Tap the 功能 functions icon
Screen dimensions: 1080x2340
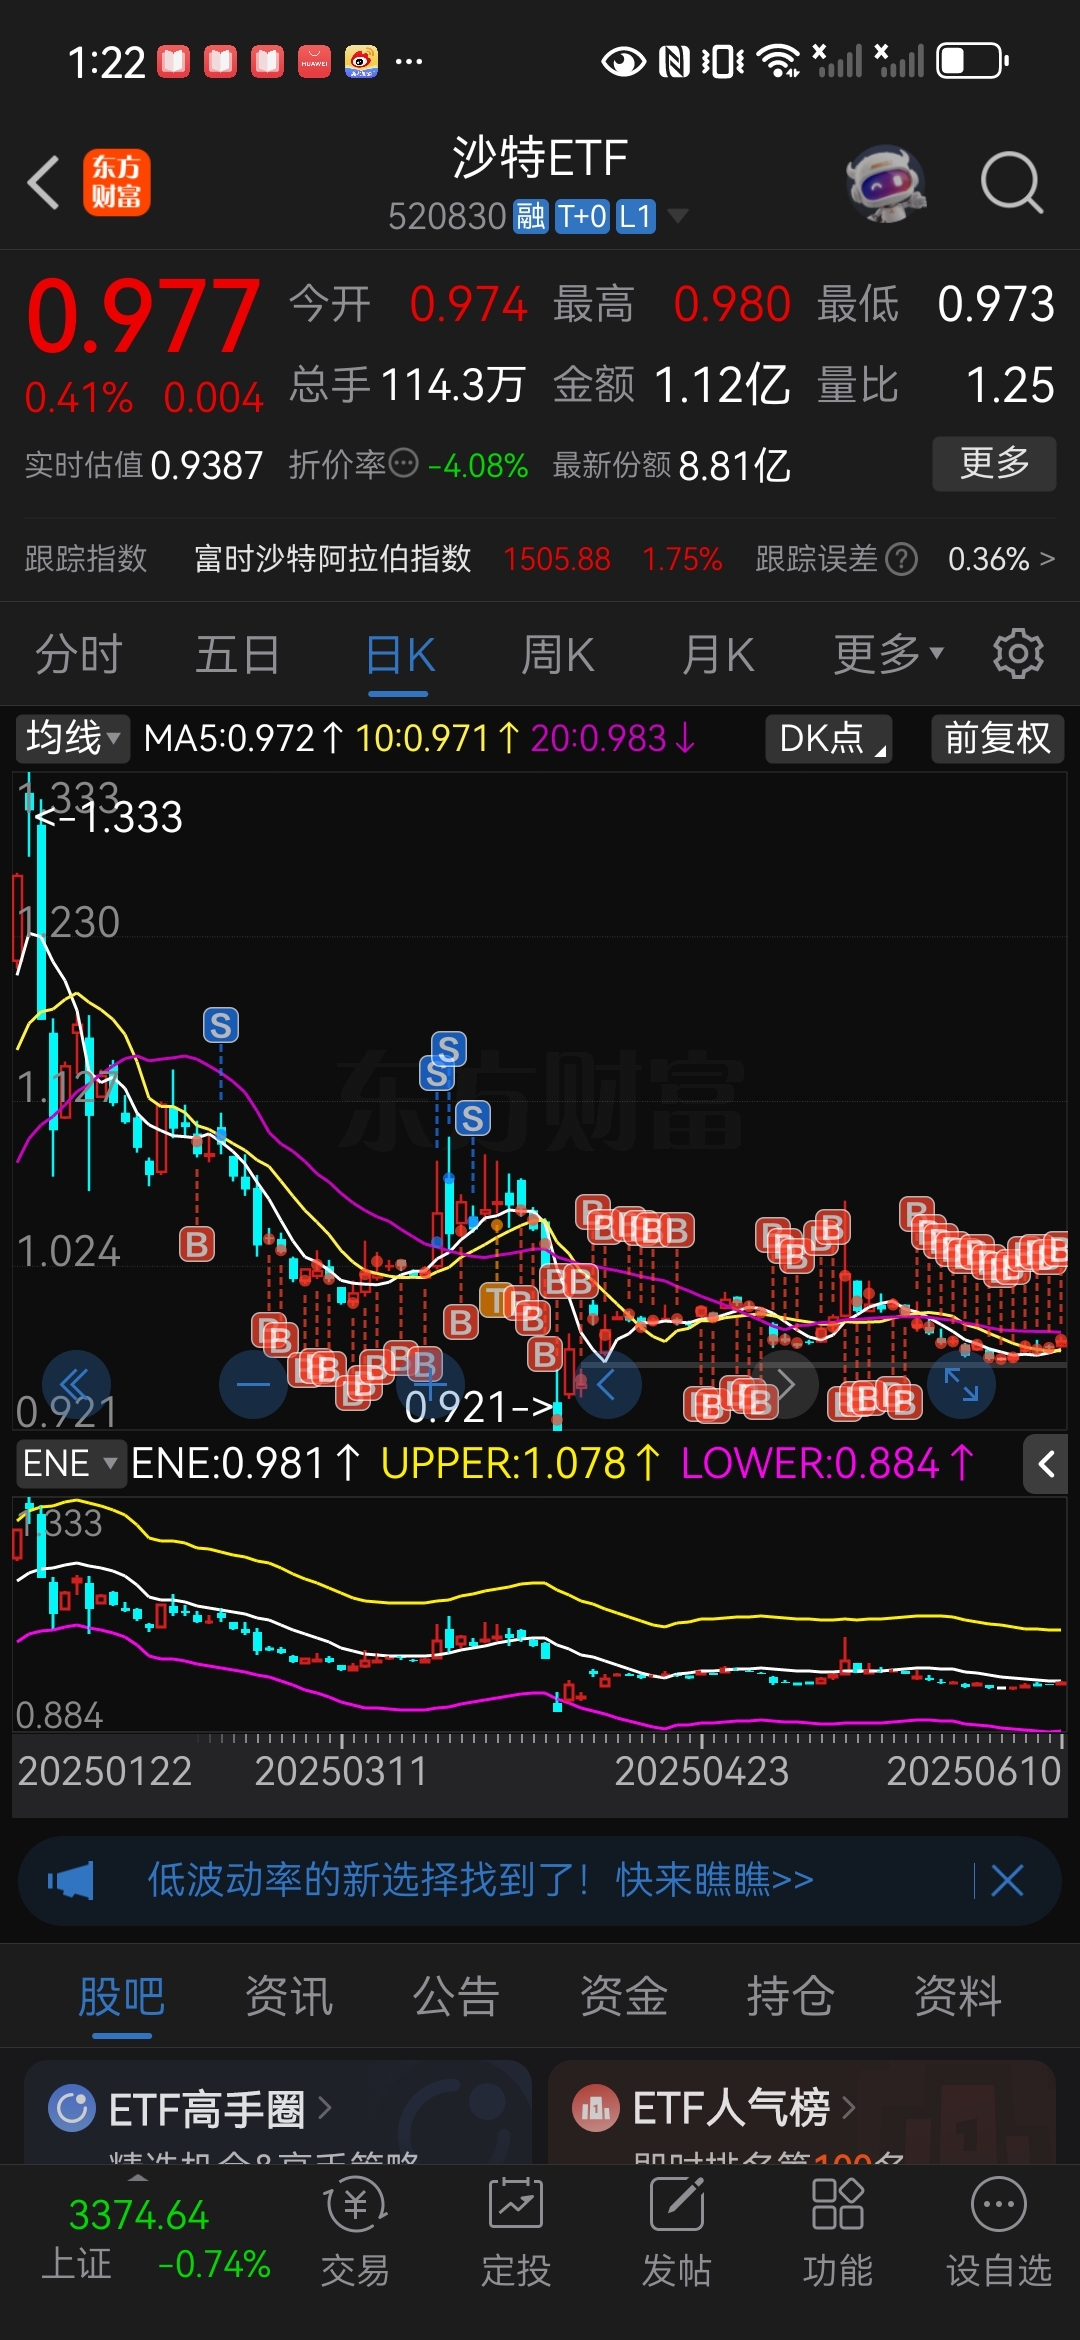pos(838,2204)
